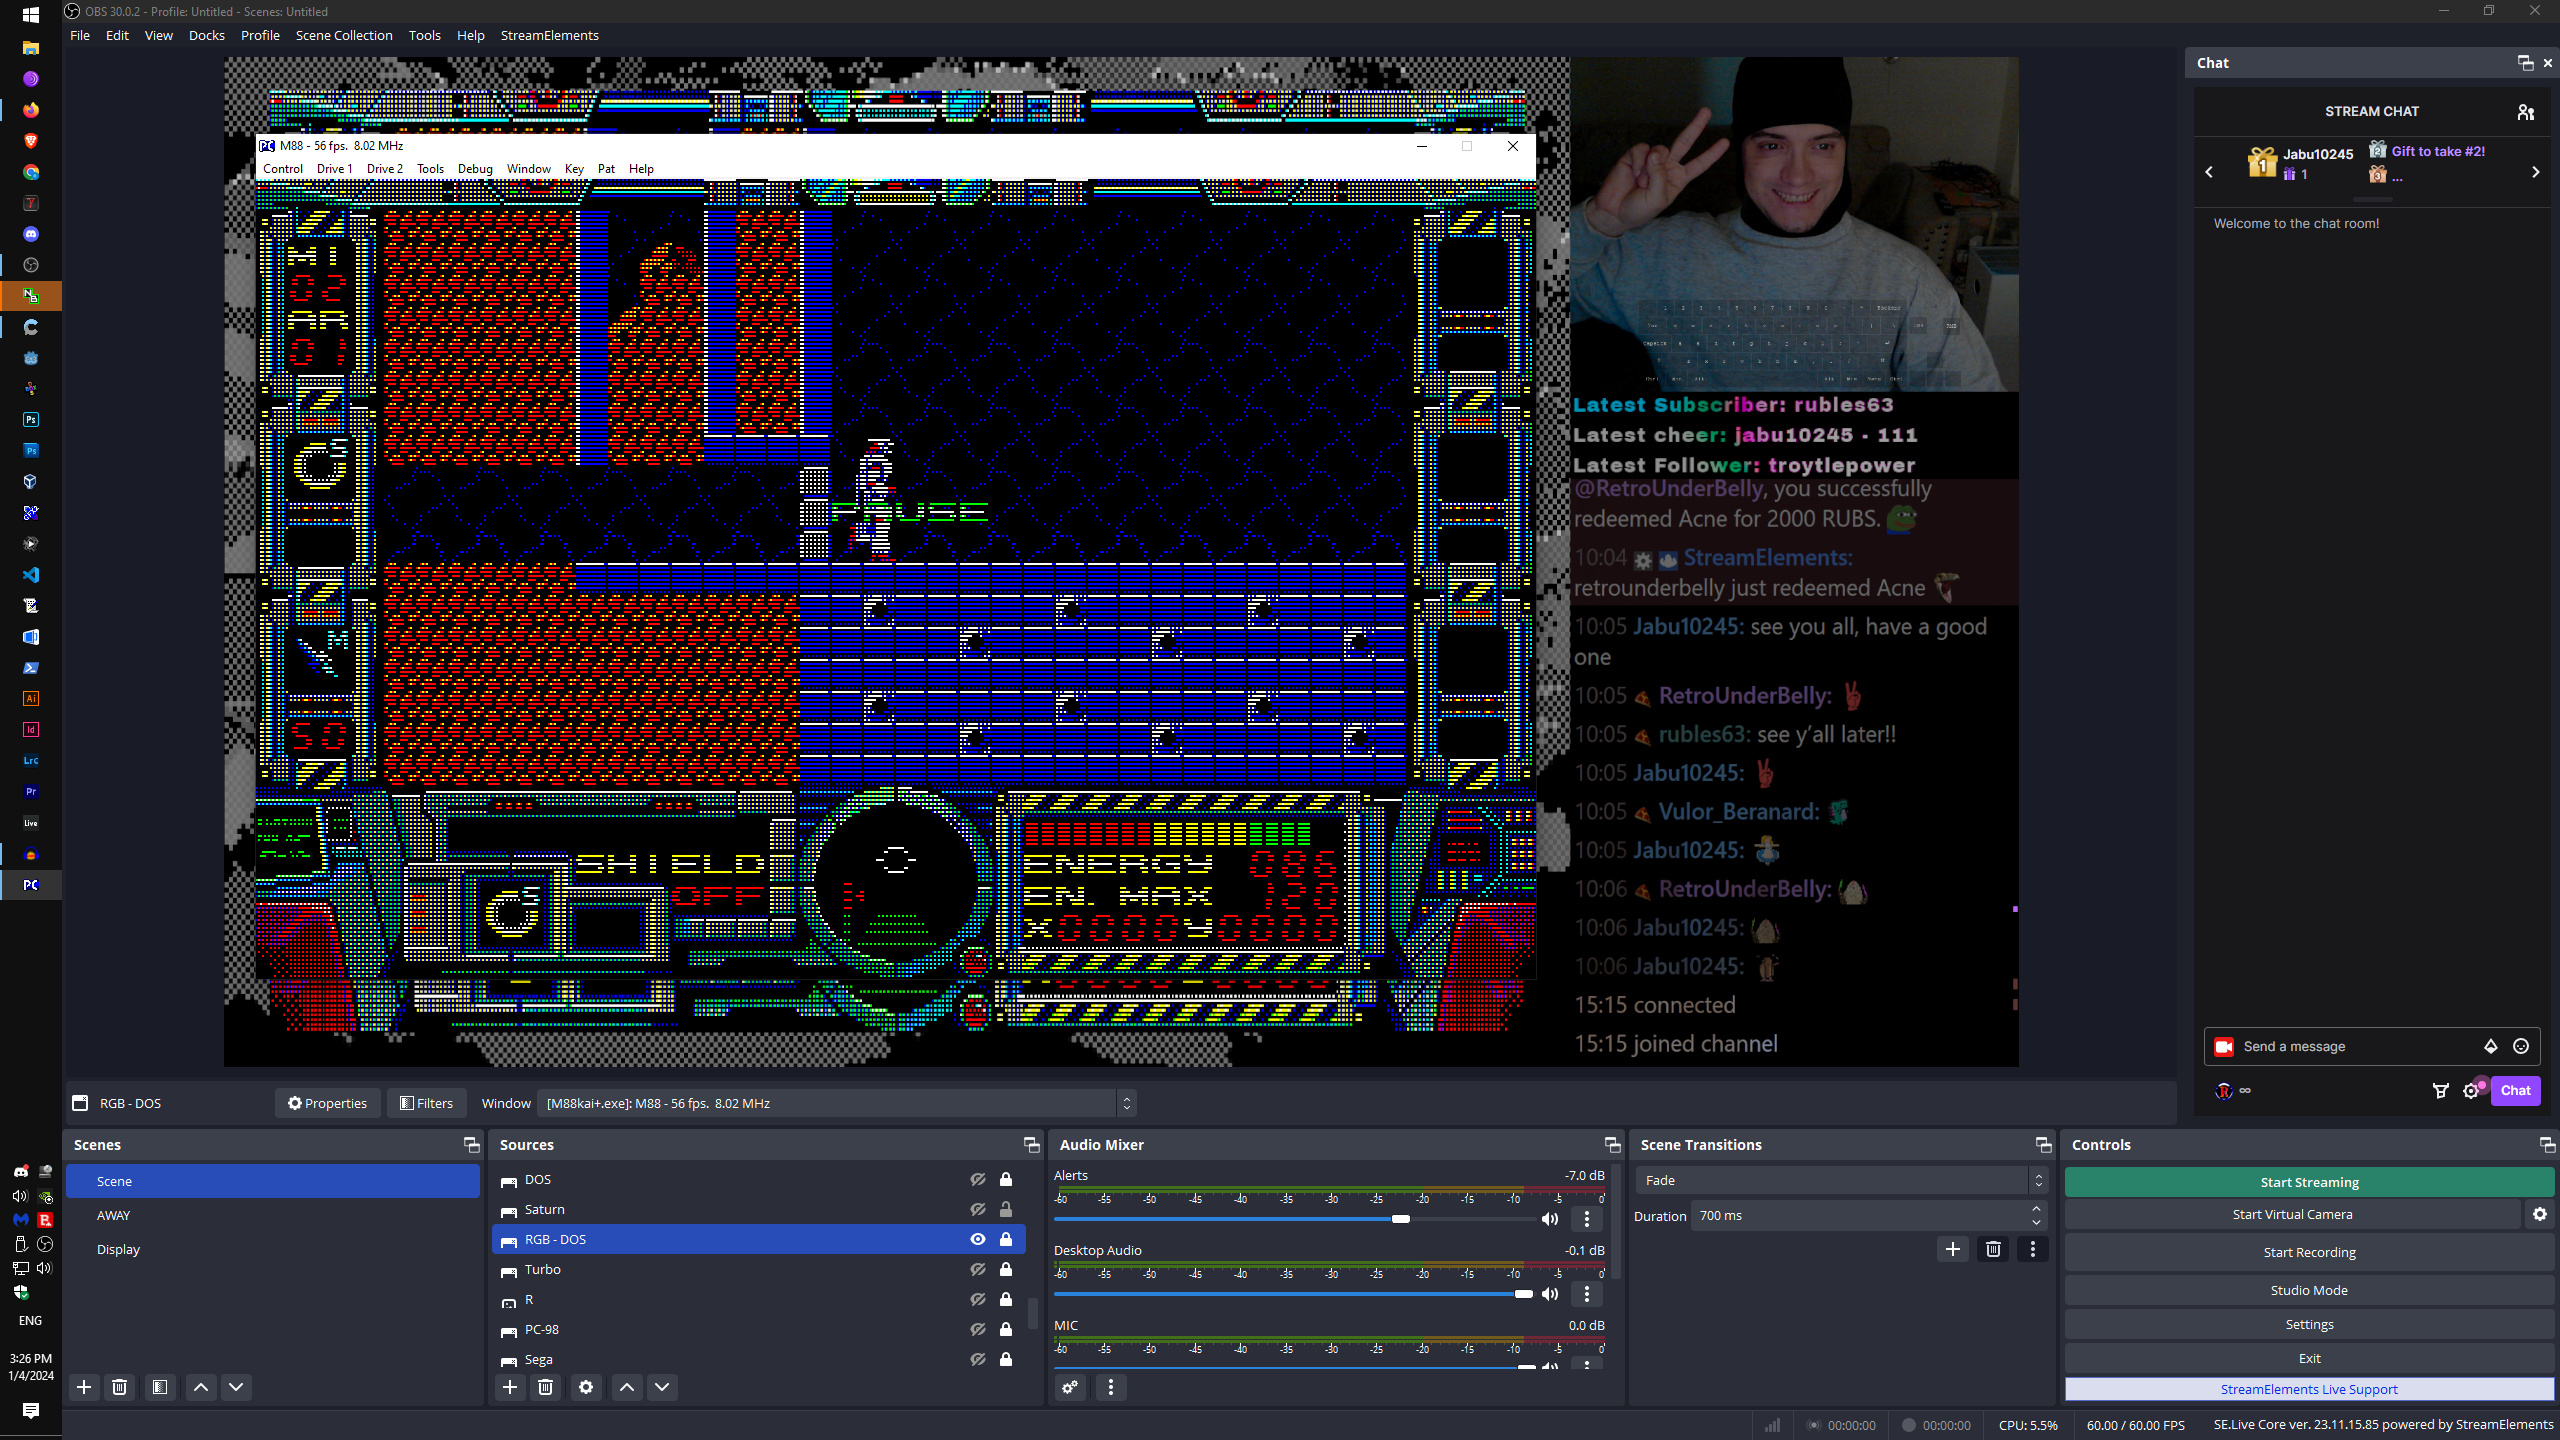Open the Docks menu
This screenshot has width=2560, height=1440.
pyautogui.click(x=207, y=35)
